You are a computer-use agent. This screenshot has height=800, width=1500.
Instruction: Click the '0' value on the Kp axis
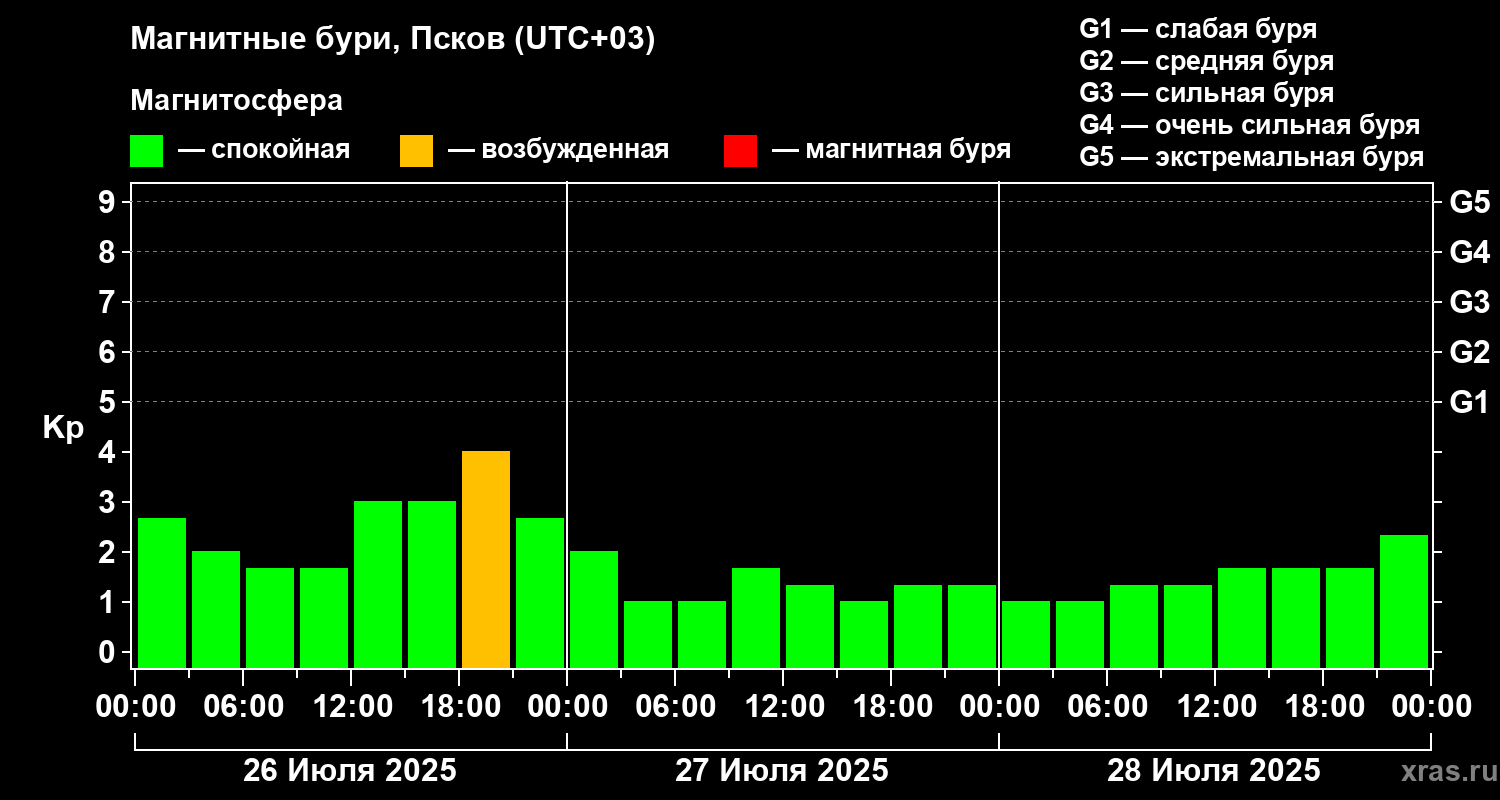[x=109, y=652]
